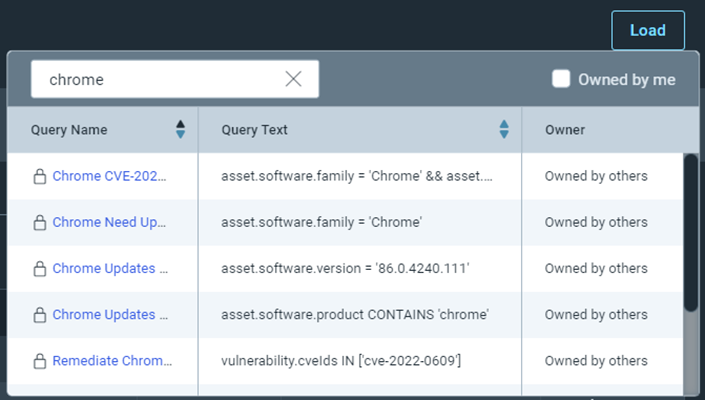Click lock icon in the CONTAINS 'chrome' row
The width and height of the screenshot is (705, 400).
tap(40, 315)
